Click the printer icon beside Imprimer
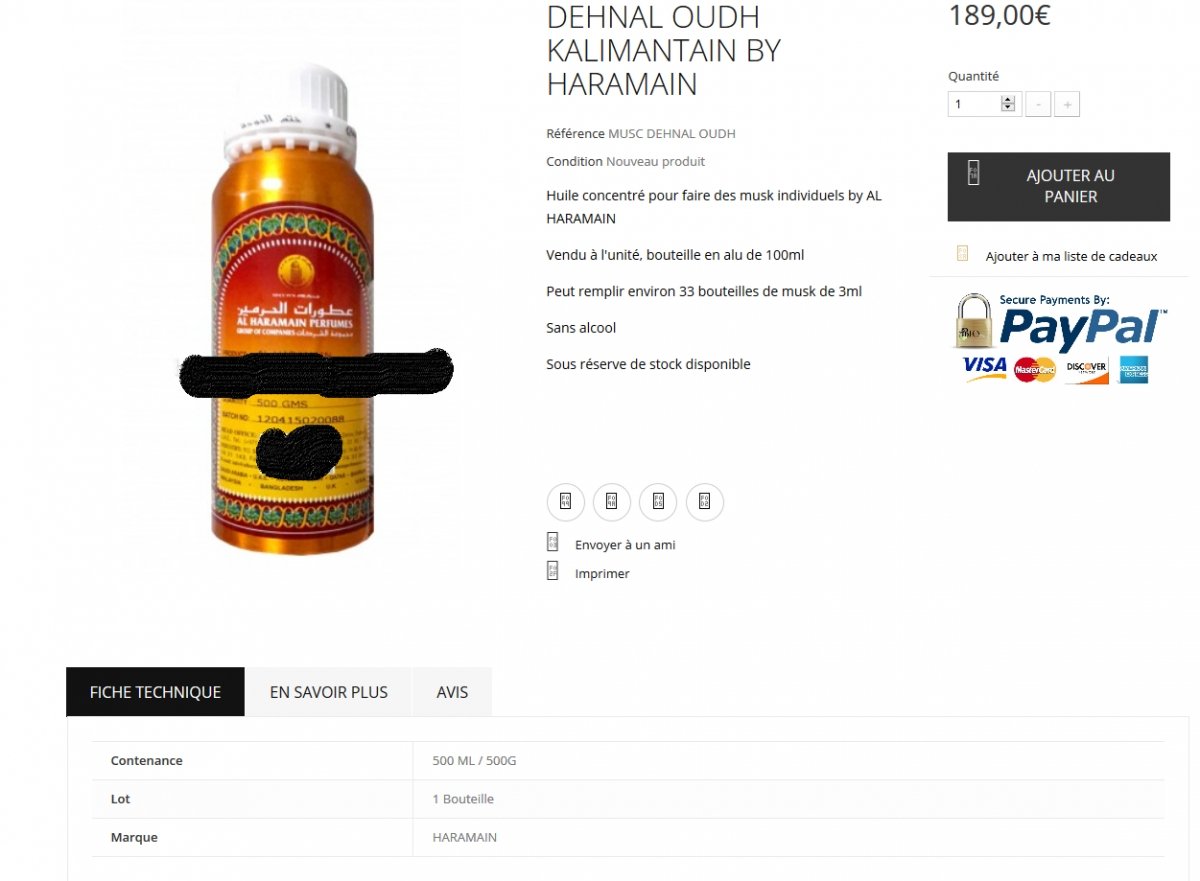Image resolution: width=1200 pixels, height=881 pixels. pyautogui.click(x=552, y=572)
